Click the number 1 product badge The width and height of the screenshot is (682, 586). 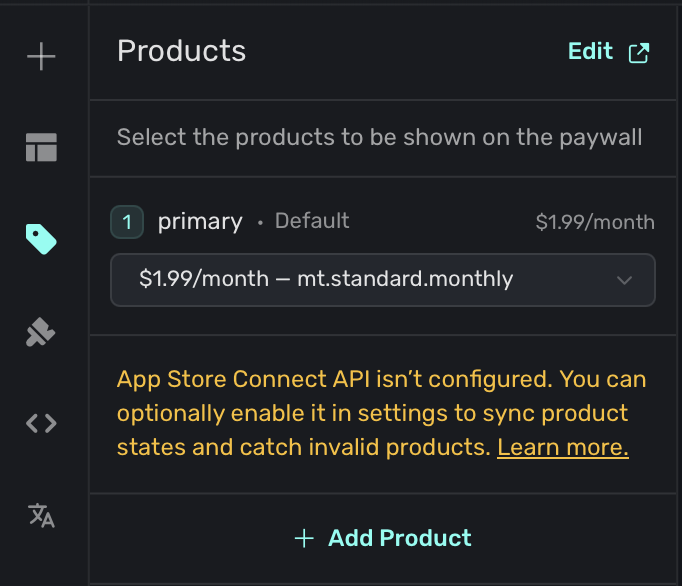pyautogui.click(x=127, y=222)
